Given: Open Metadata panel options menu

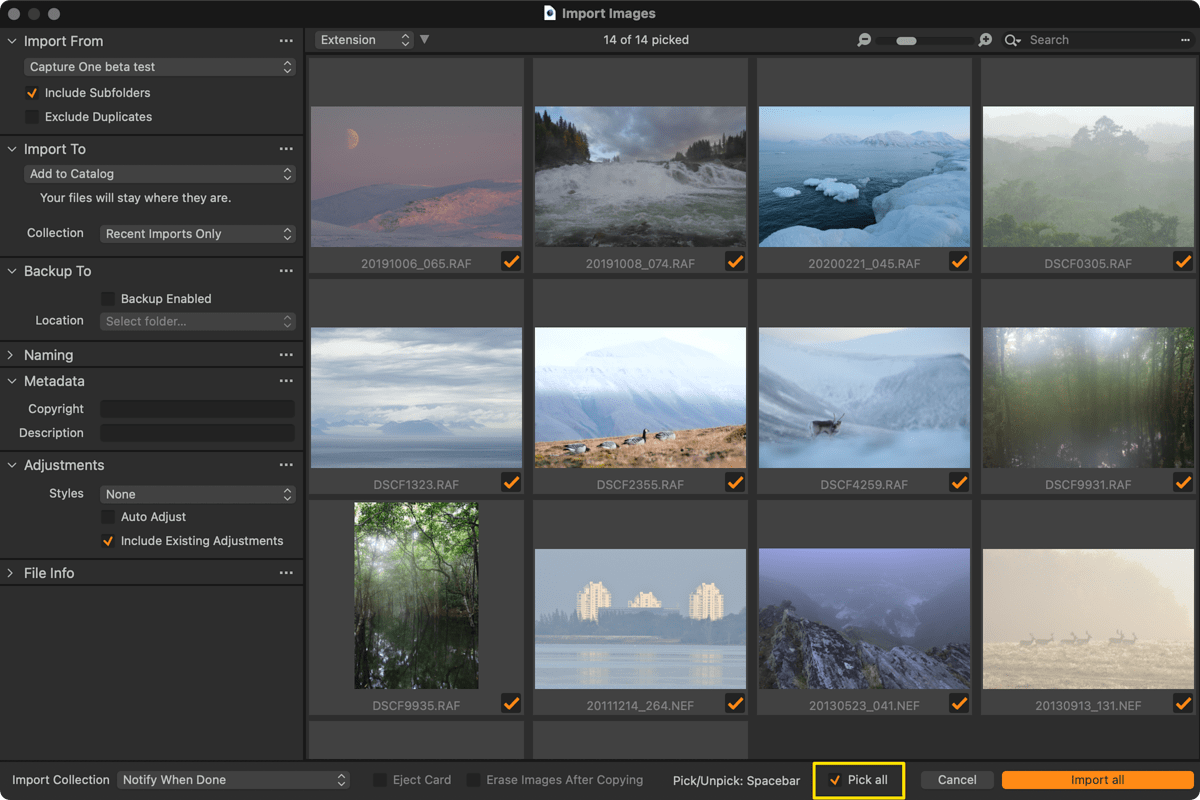Looking at the screenshot, I should (x=286, y=381).
